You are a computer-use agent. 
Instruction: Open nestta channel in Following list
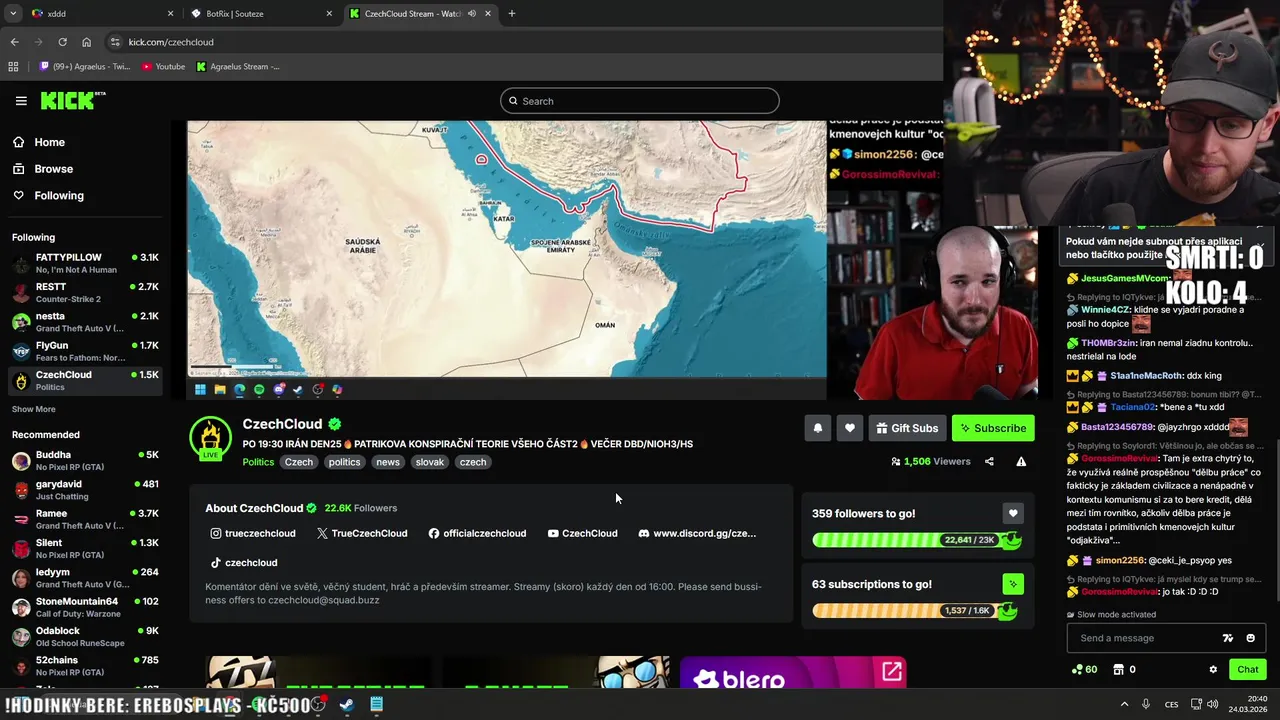tap(85, 322)
